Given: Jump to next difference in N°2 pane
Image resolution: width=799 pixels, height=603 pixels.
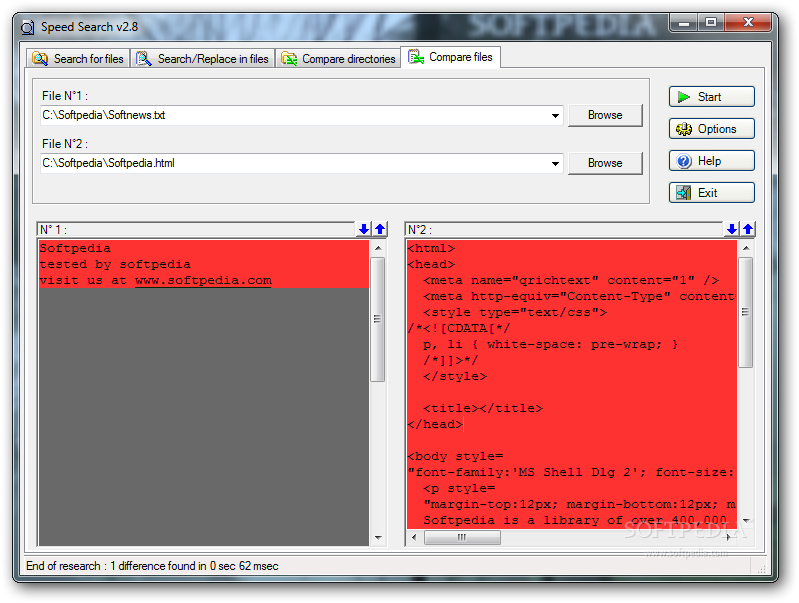Looking at the screenshot, I should 732,229.
